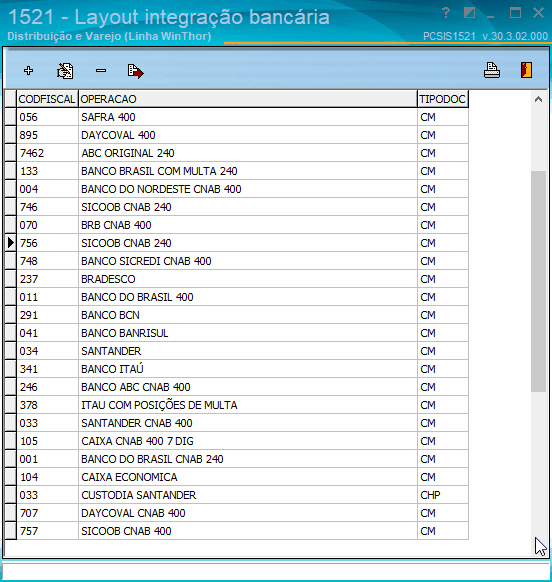This screenshot has height=582, width=552.
Task: Select CAIXA CNAB 400 7 DIG row
Action: tap(236, 441)
